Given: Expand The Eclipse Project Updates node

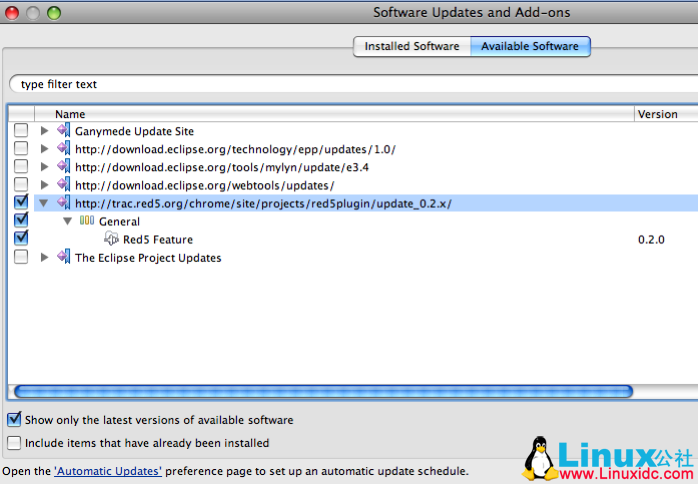Looking at the screenshot, I should (x=44, y=257).
